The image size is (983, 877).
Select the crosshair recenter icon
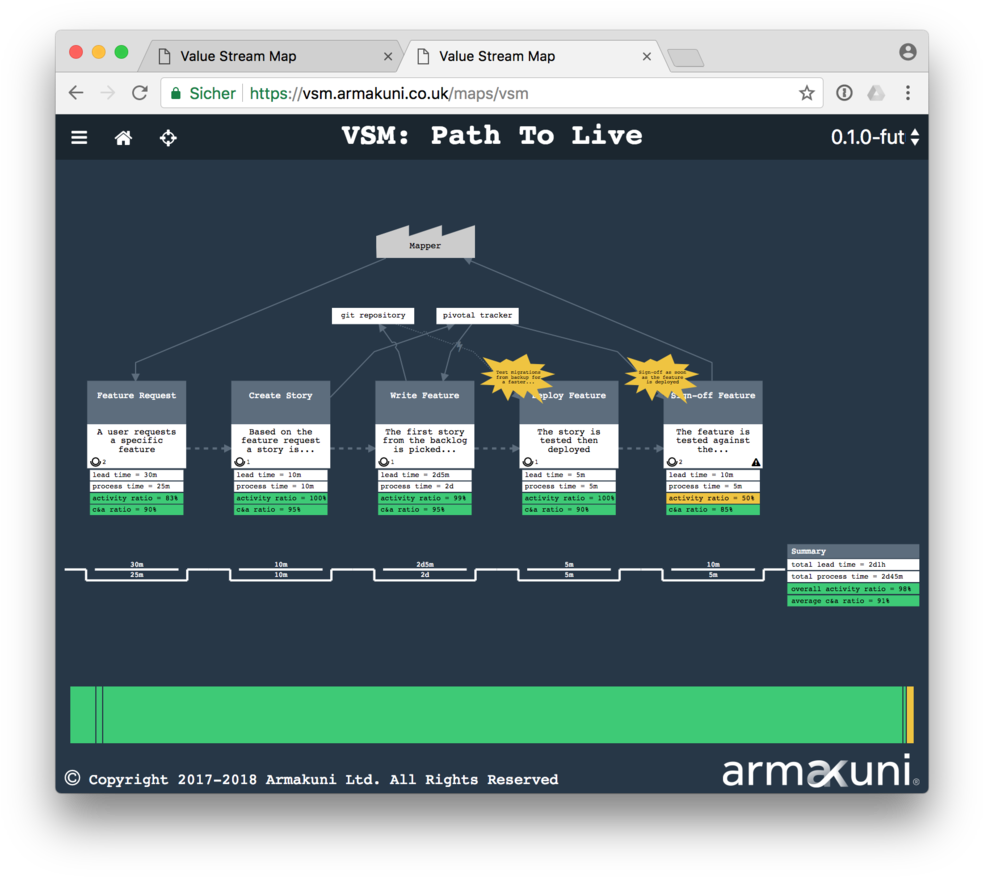(168, 138)
